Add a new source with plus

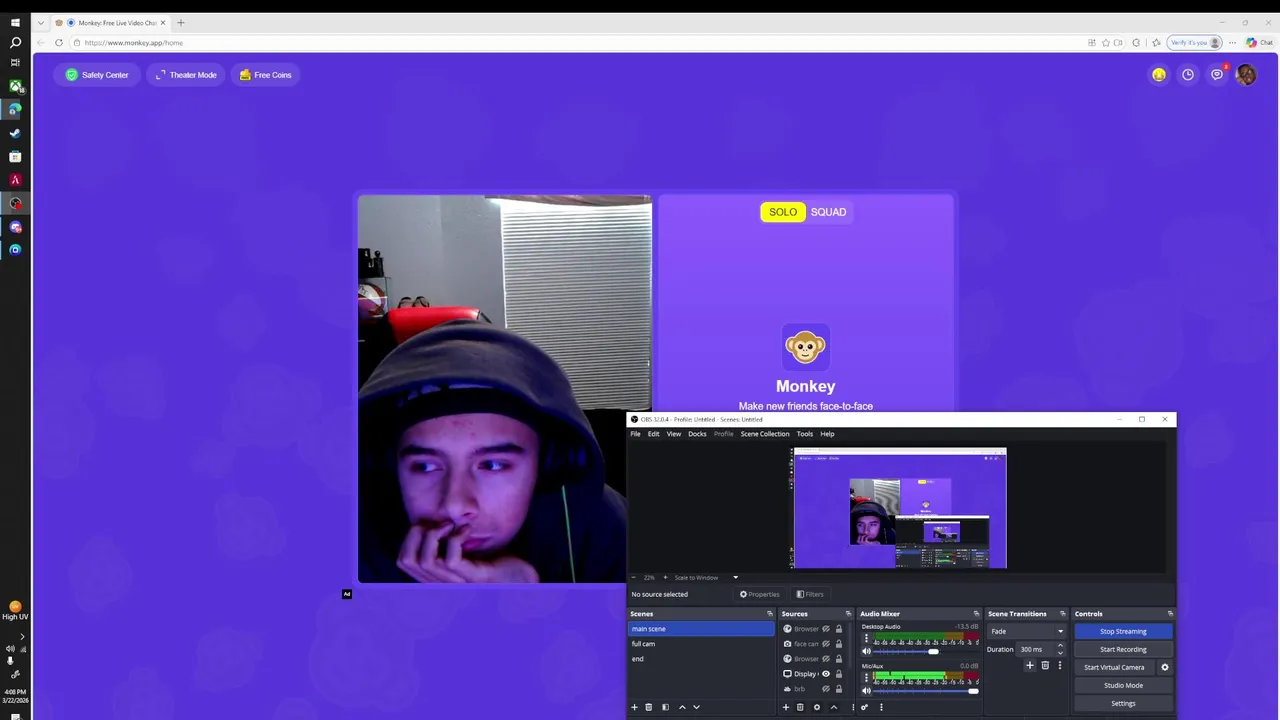[x=786, y=707]
